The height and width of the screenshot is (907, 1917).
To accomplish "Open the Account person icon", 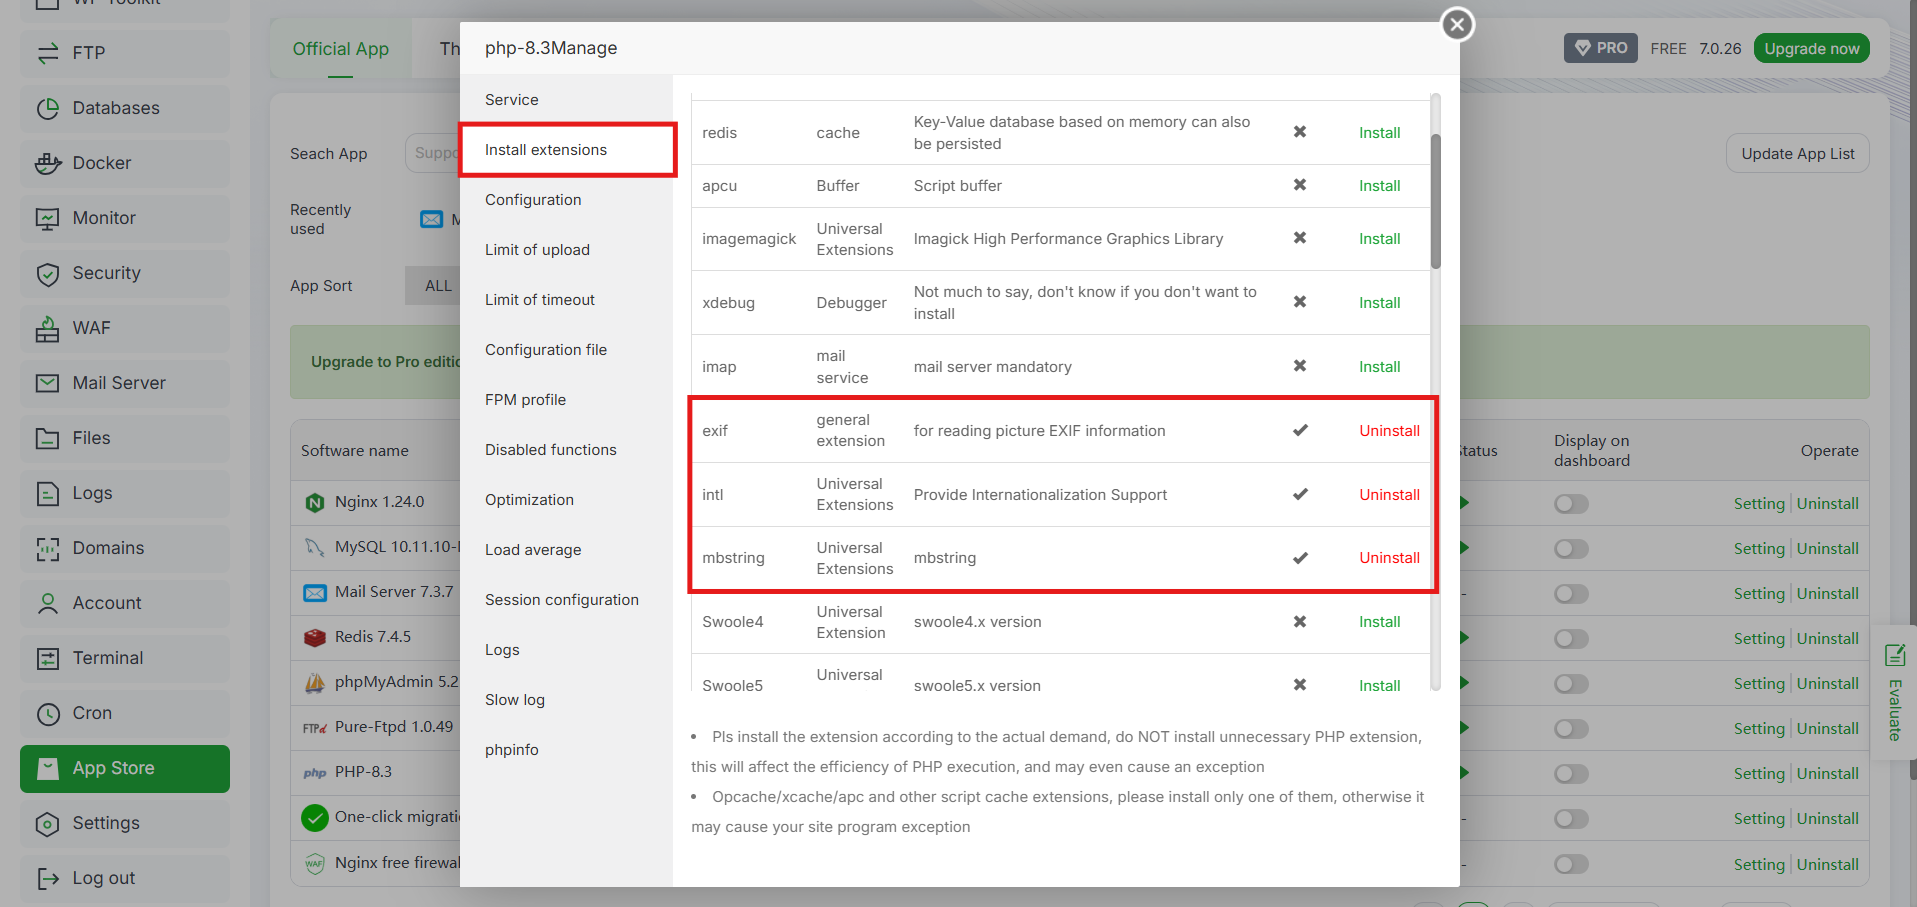I will (x=47, y=603).
